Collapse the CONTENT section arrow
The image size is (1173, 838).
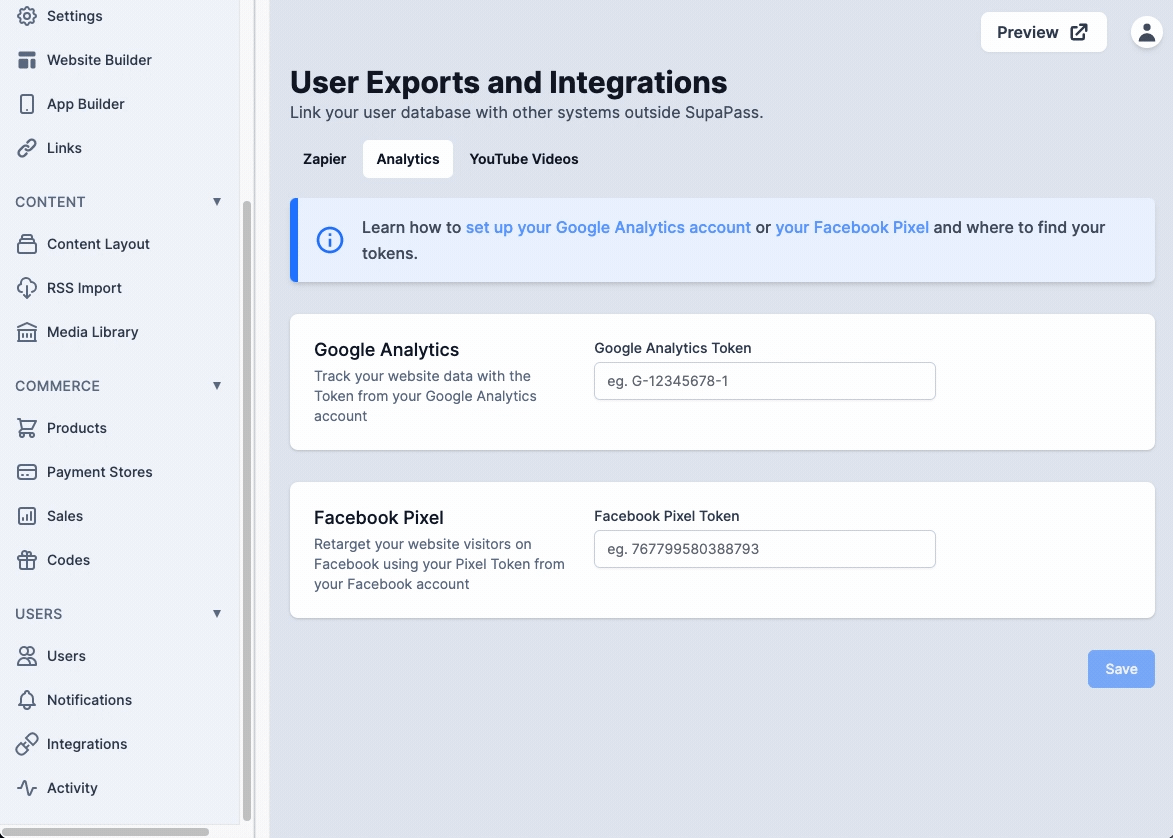tap(217, 202)
